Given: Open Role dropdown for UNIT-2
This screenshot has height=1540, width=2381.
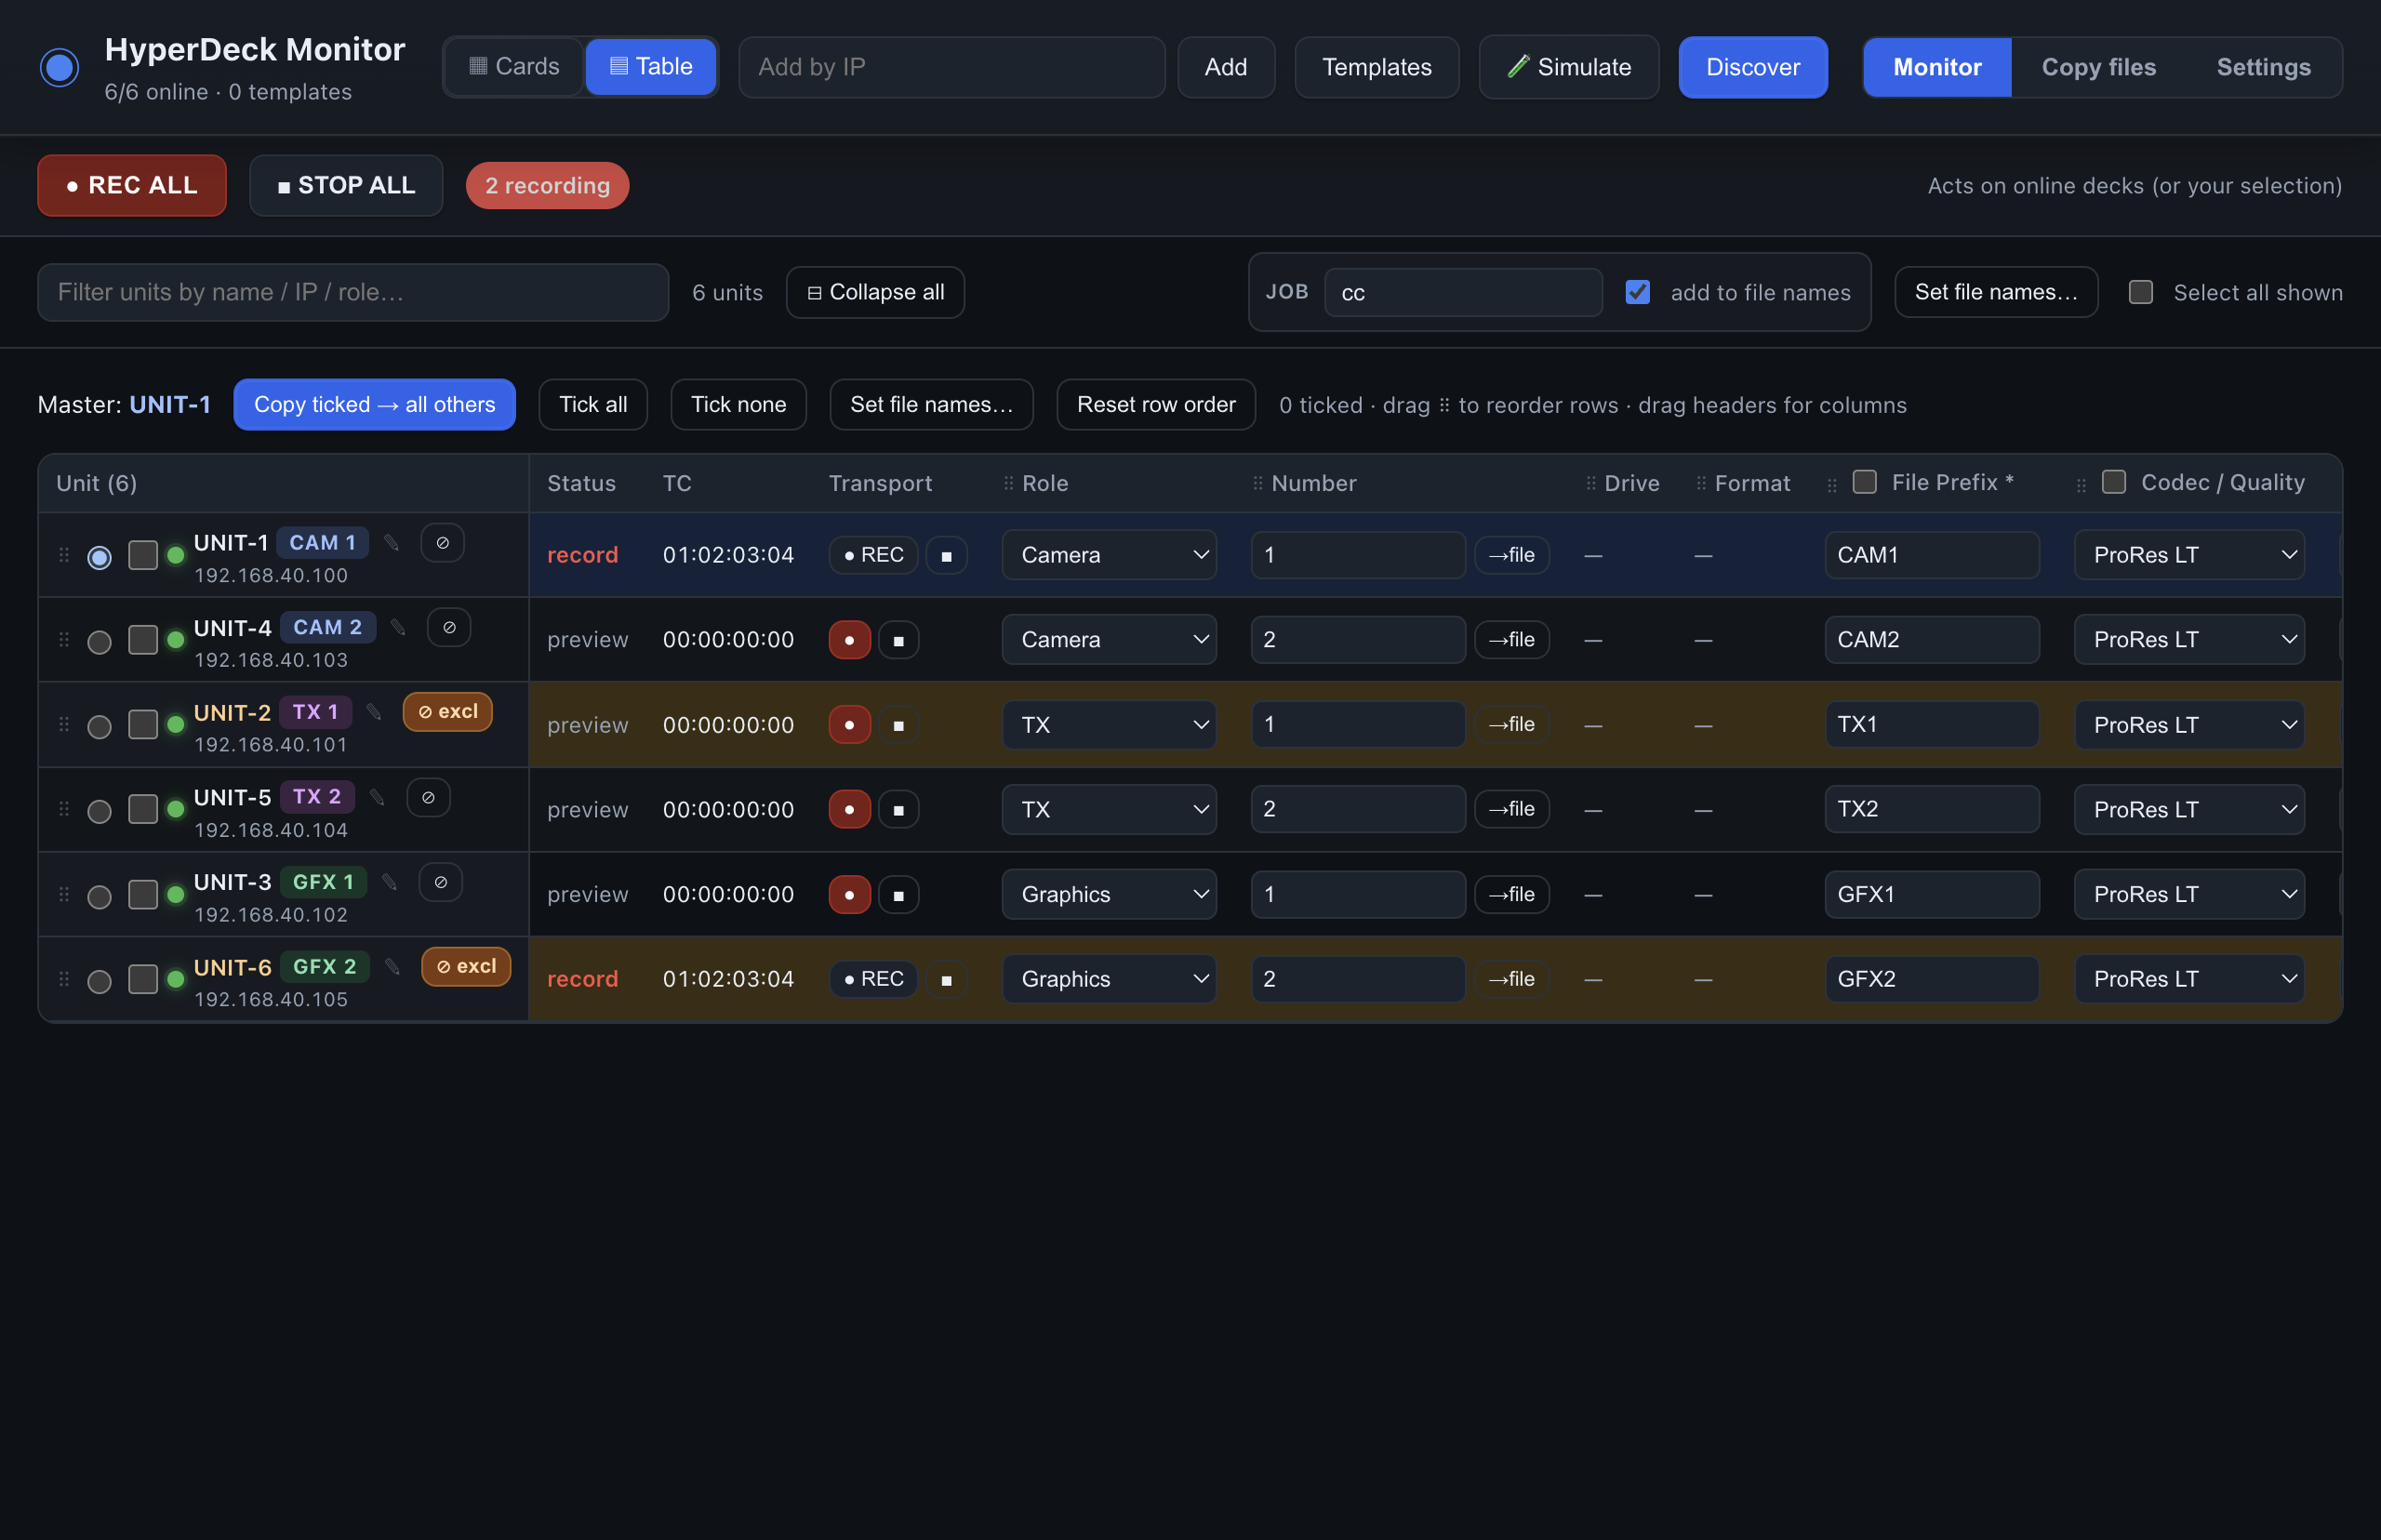Looking at the screenshot, I should [x=1109, y=725].
